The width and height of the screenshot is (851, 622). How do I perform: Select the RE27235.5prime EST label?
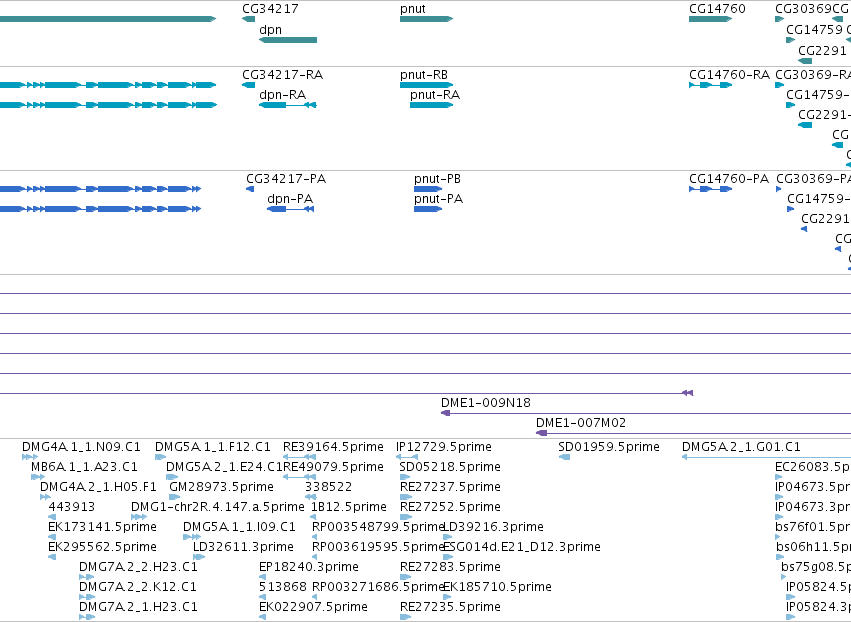pos(450,607)
